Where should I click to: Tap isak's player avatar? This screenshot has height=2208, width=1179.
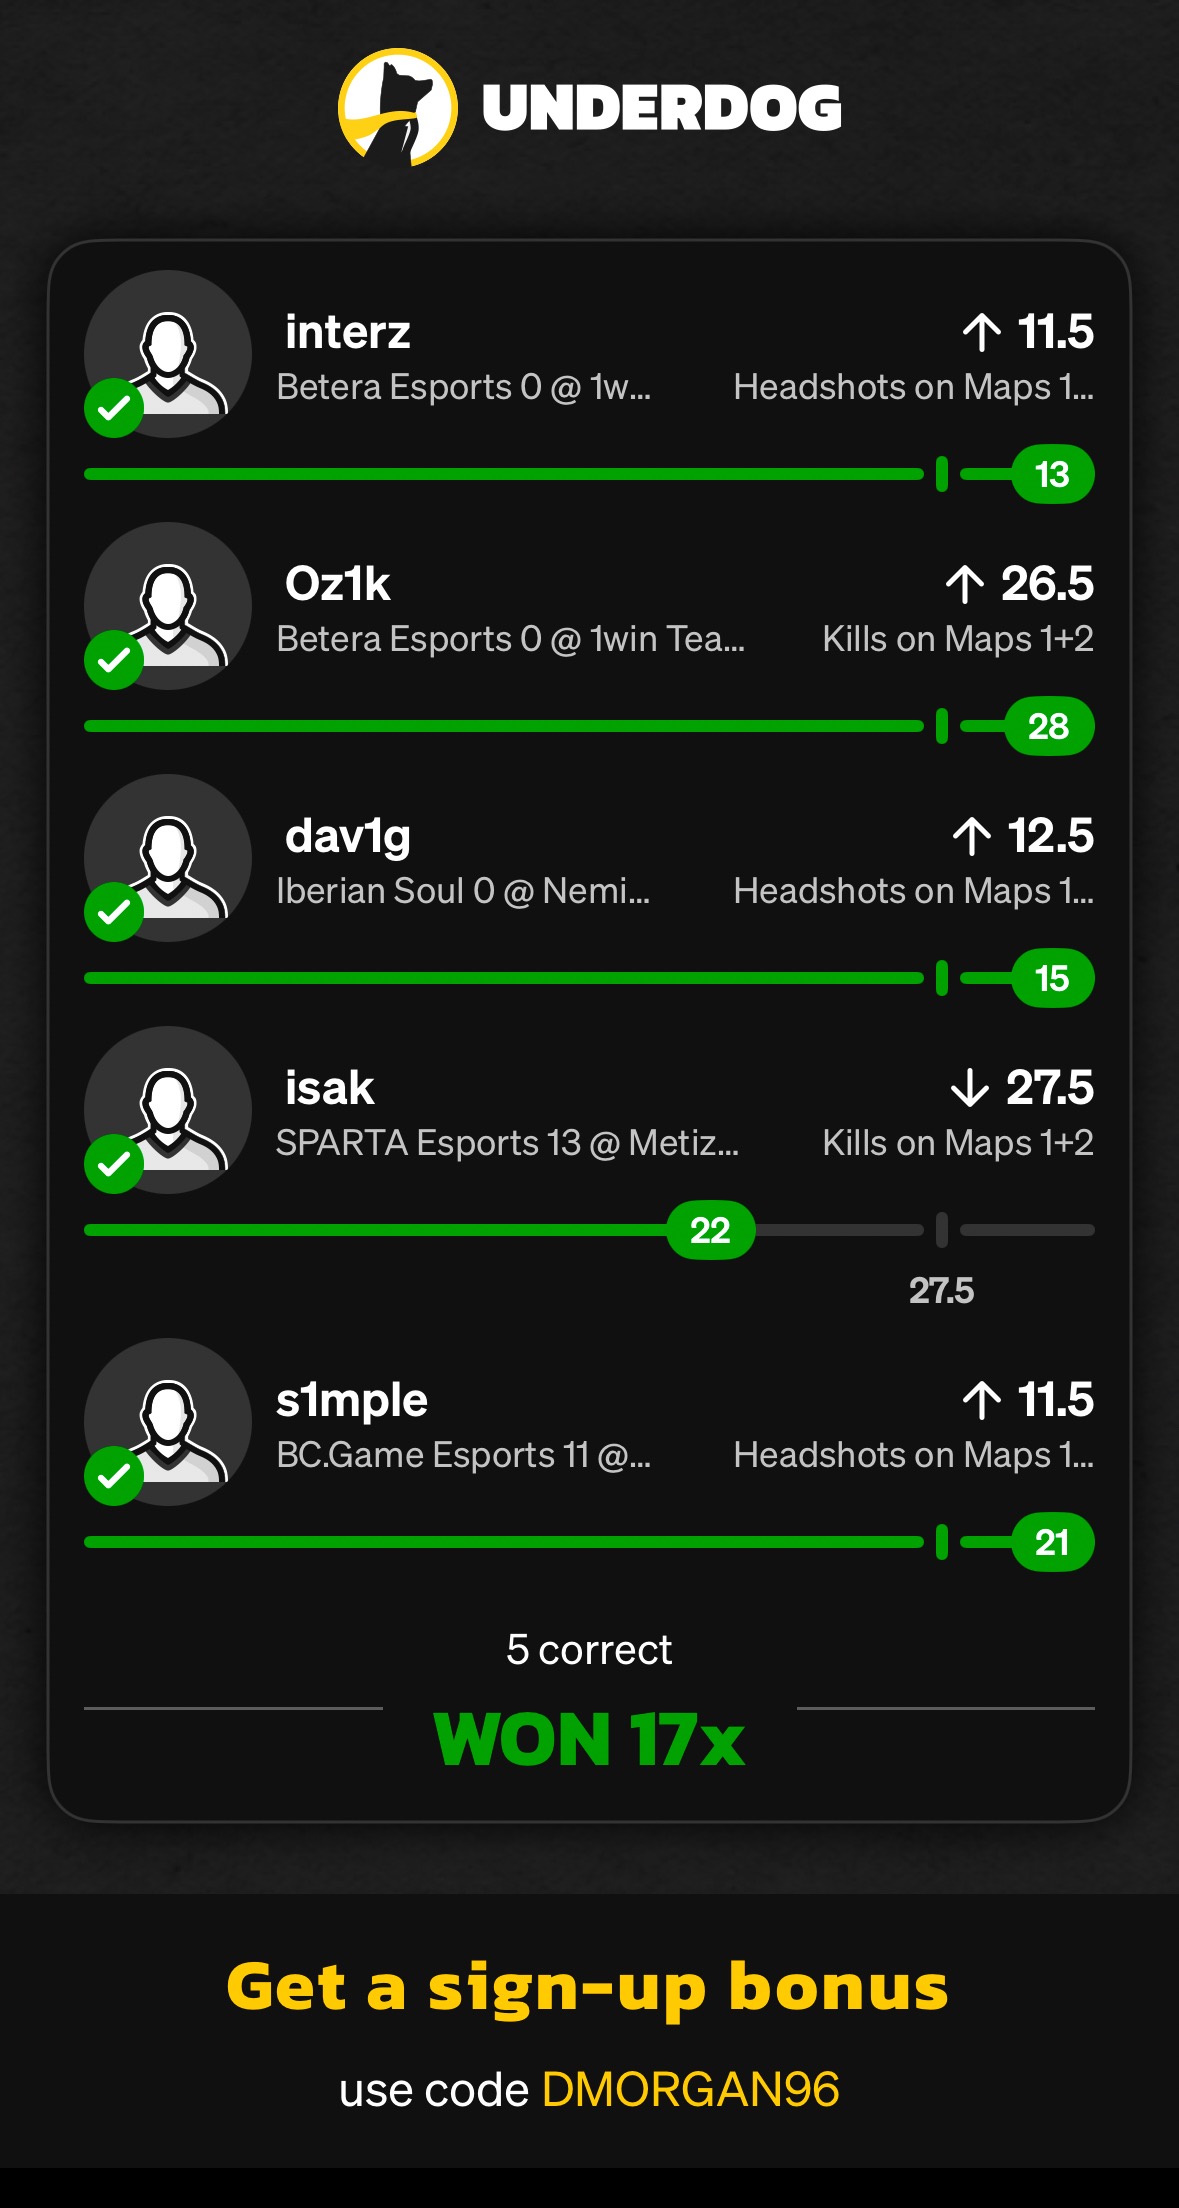[x=168, y=1110]
